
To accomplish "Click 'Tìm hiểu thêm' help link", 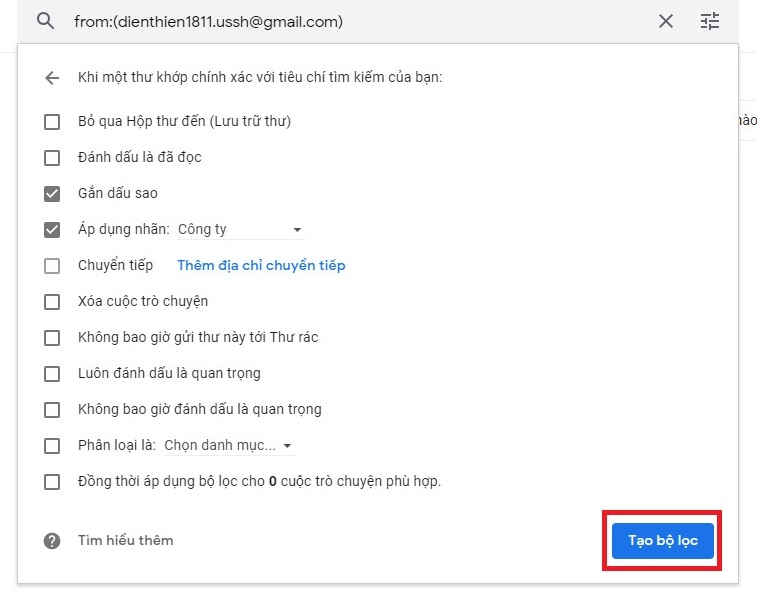I will point(126,540).
